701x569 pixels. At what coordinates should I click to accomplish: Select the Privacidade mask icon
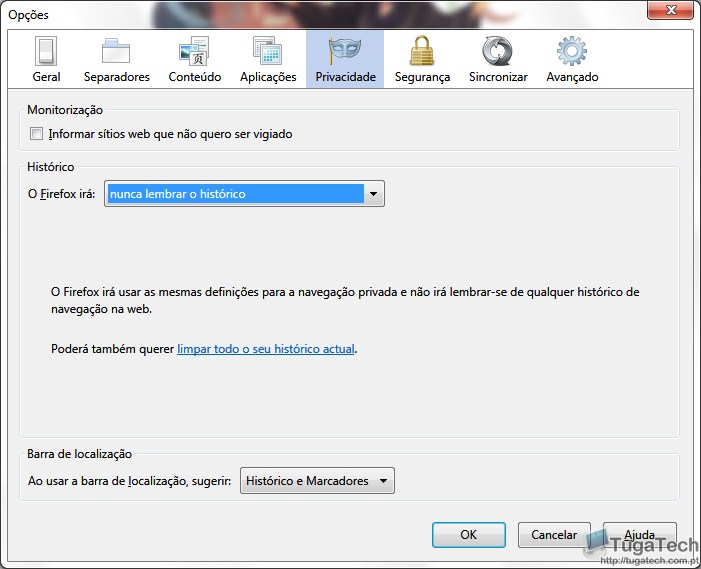tap(345, 59)
